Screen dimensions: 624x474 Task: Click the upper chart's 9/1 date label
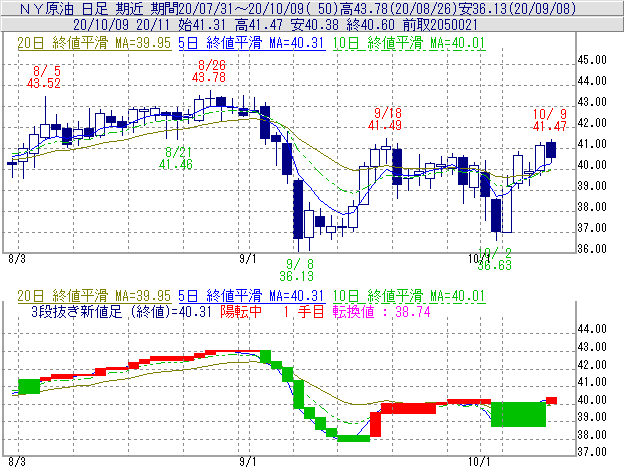(248, 259)
